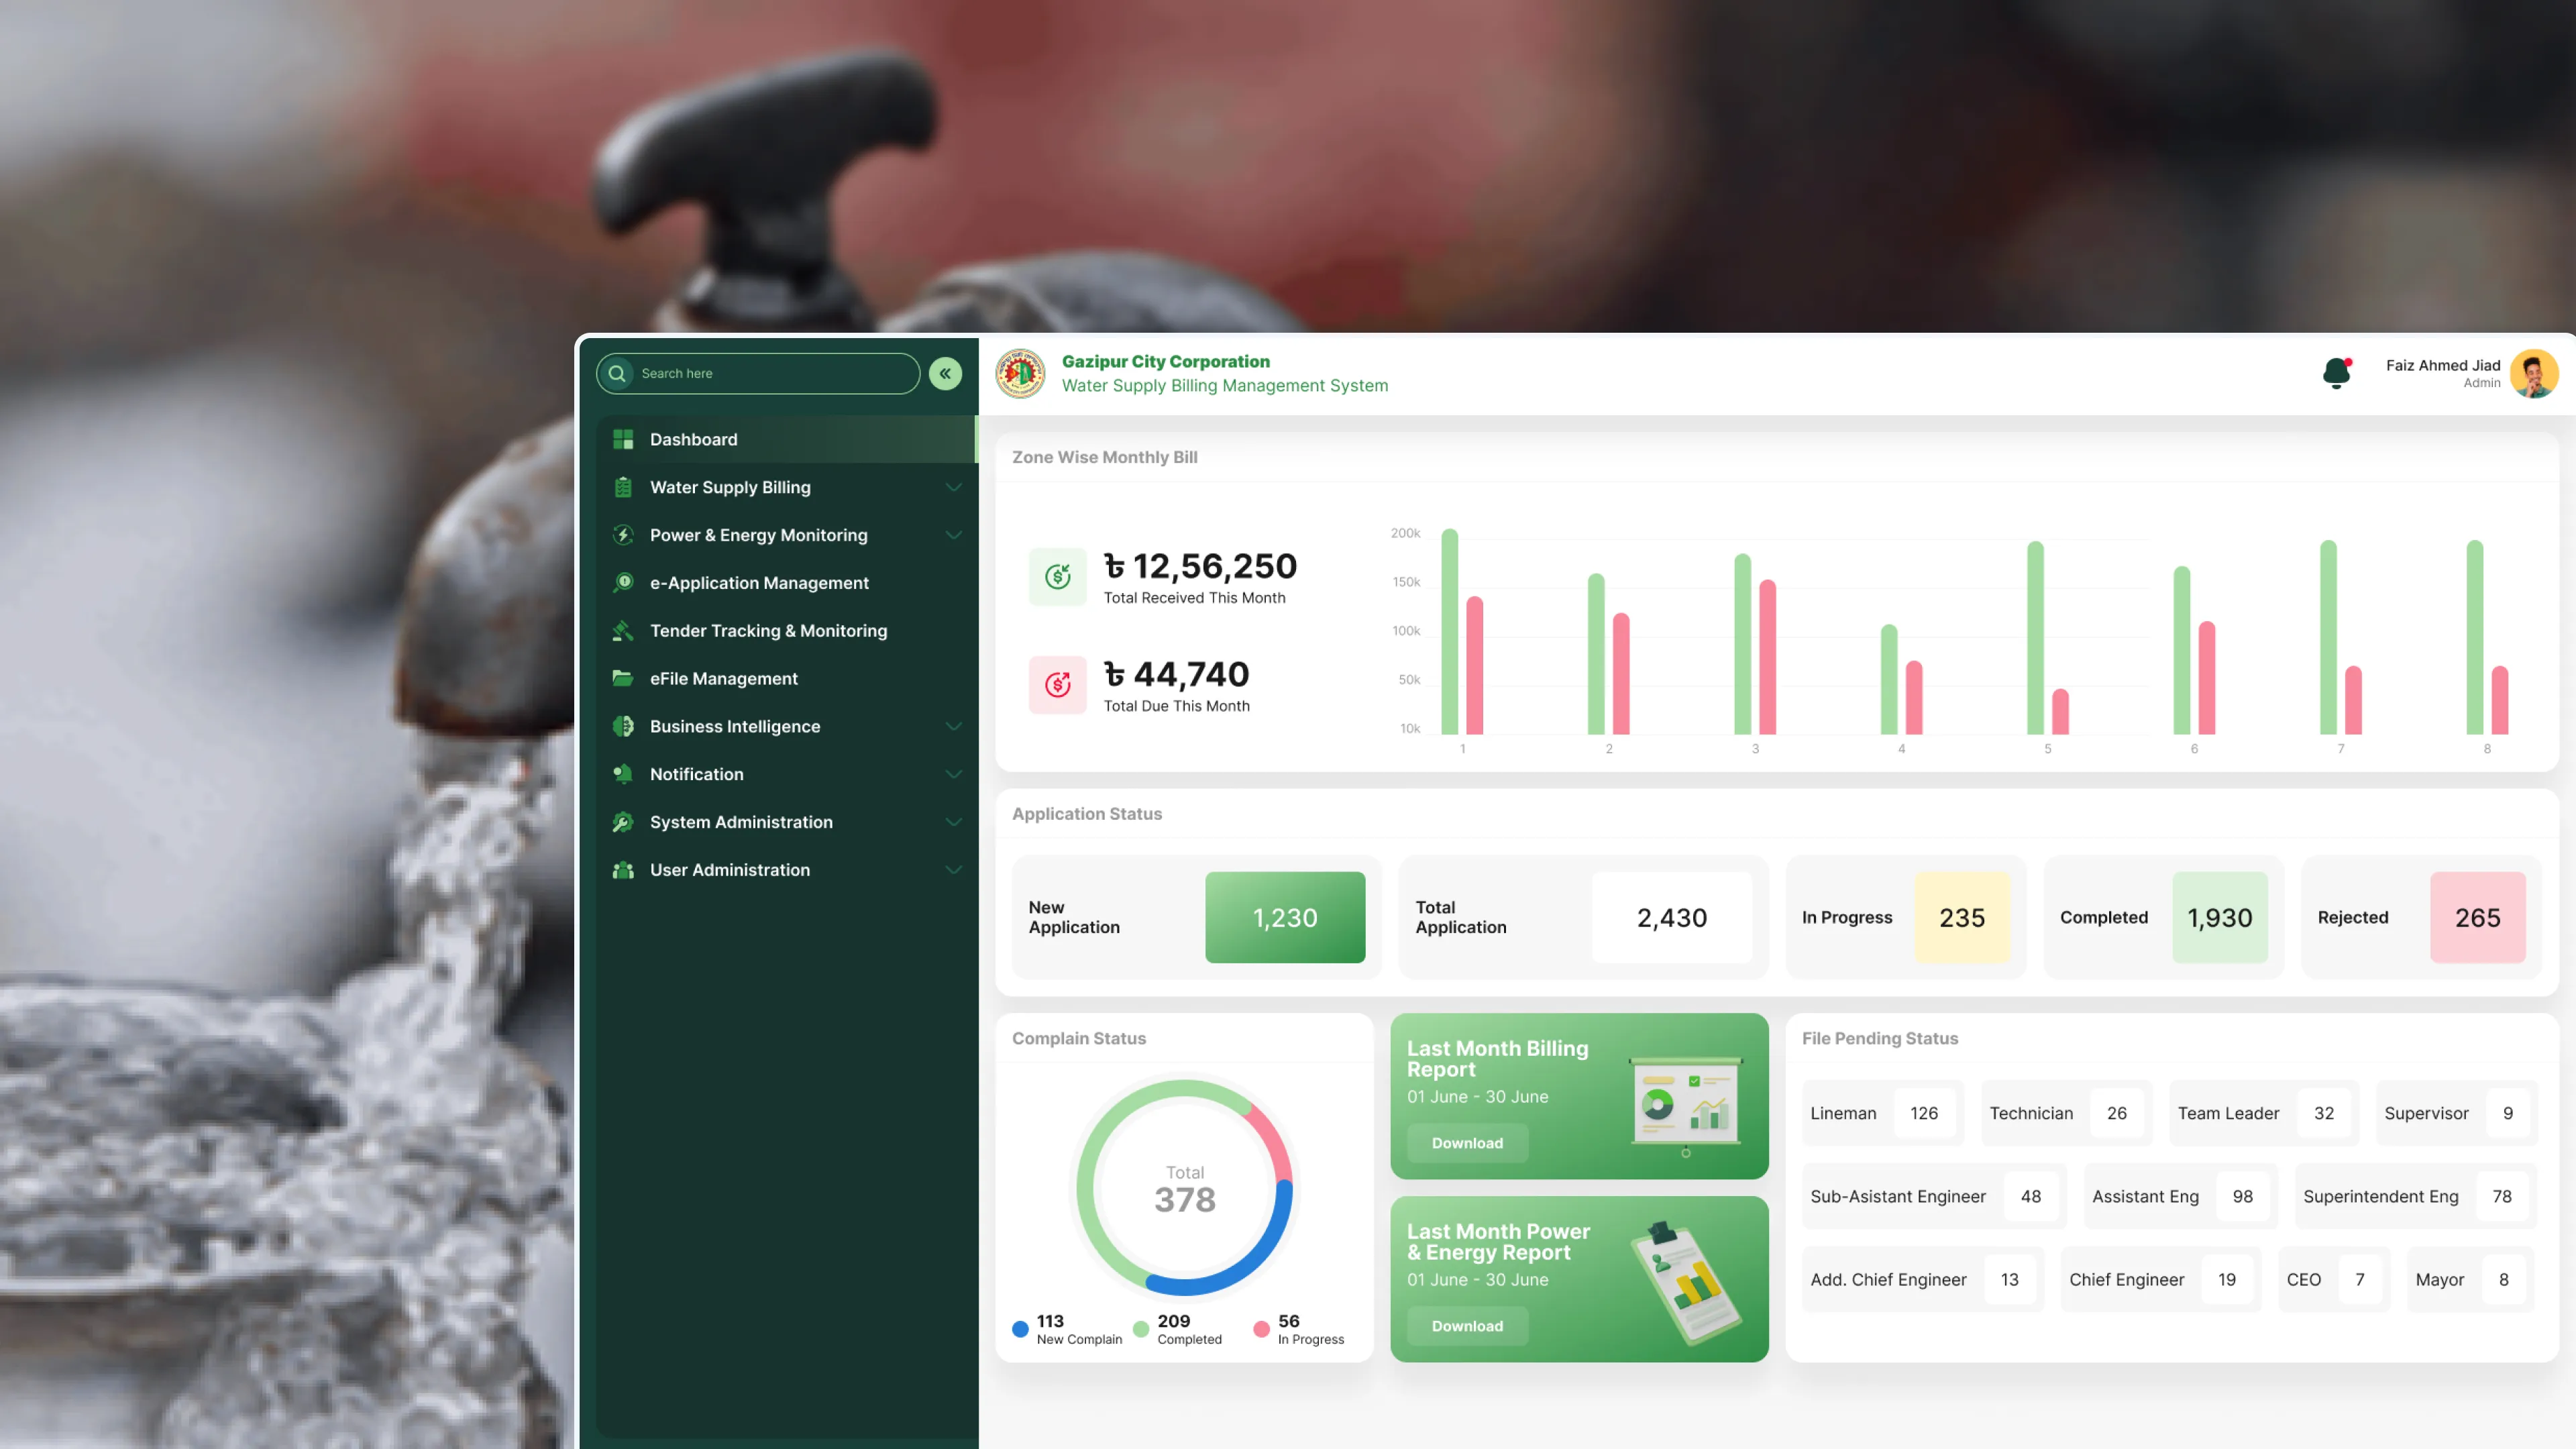Click the Gazipur City Corporation logo
The height and width of the screenshot is (1449, 2576).
coord(1020,373)
